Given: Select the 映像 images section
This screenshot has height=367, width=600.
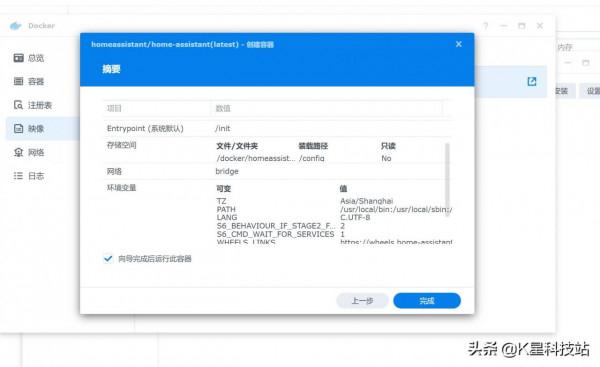Looking at the screenshot, I should pos(42,129).
